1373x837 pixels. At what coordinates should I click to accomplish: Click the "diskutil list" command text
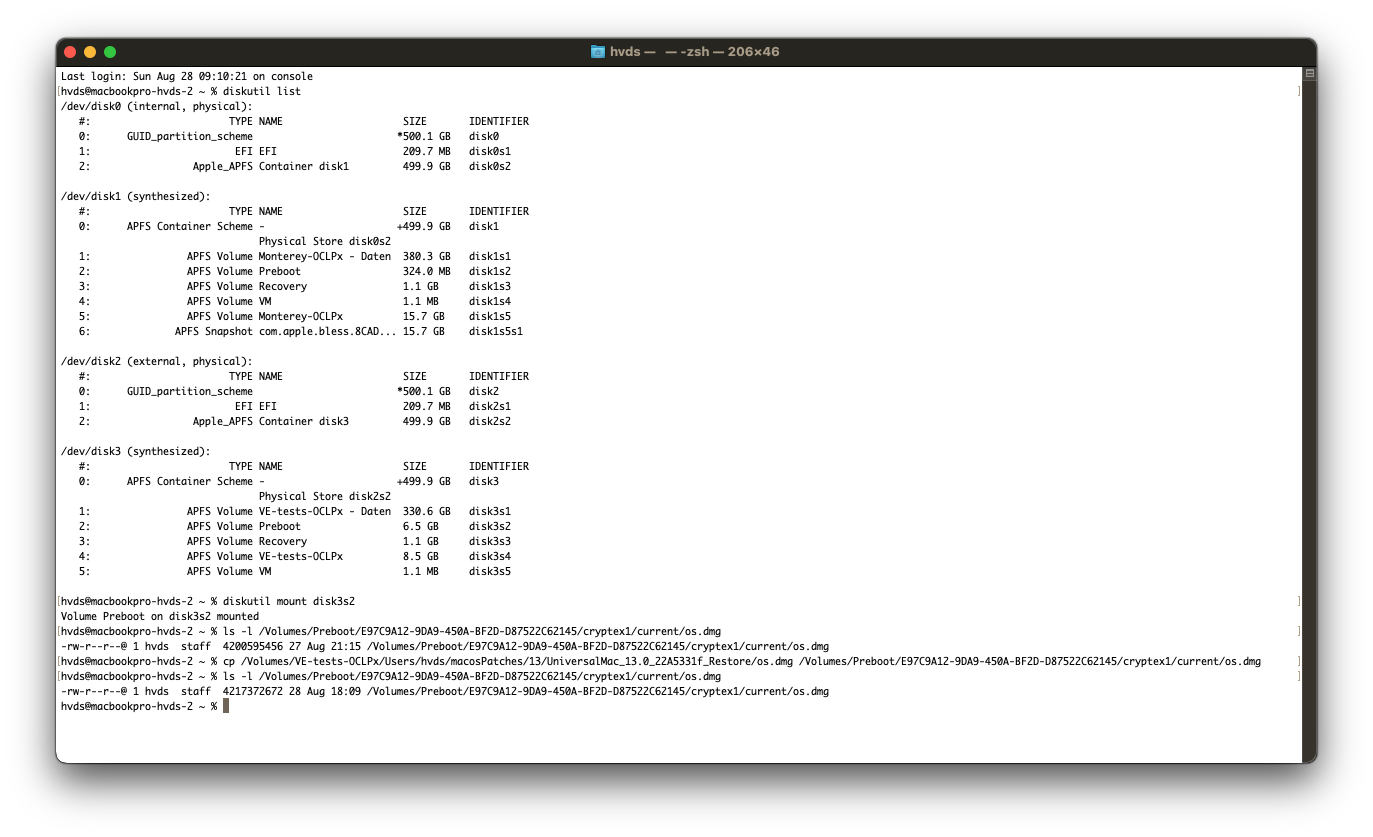click(263, 91)
